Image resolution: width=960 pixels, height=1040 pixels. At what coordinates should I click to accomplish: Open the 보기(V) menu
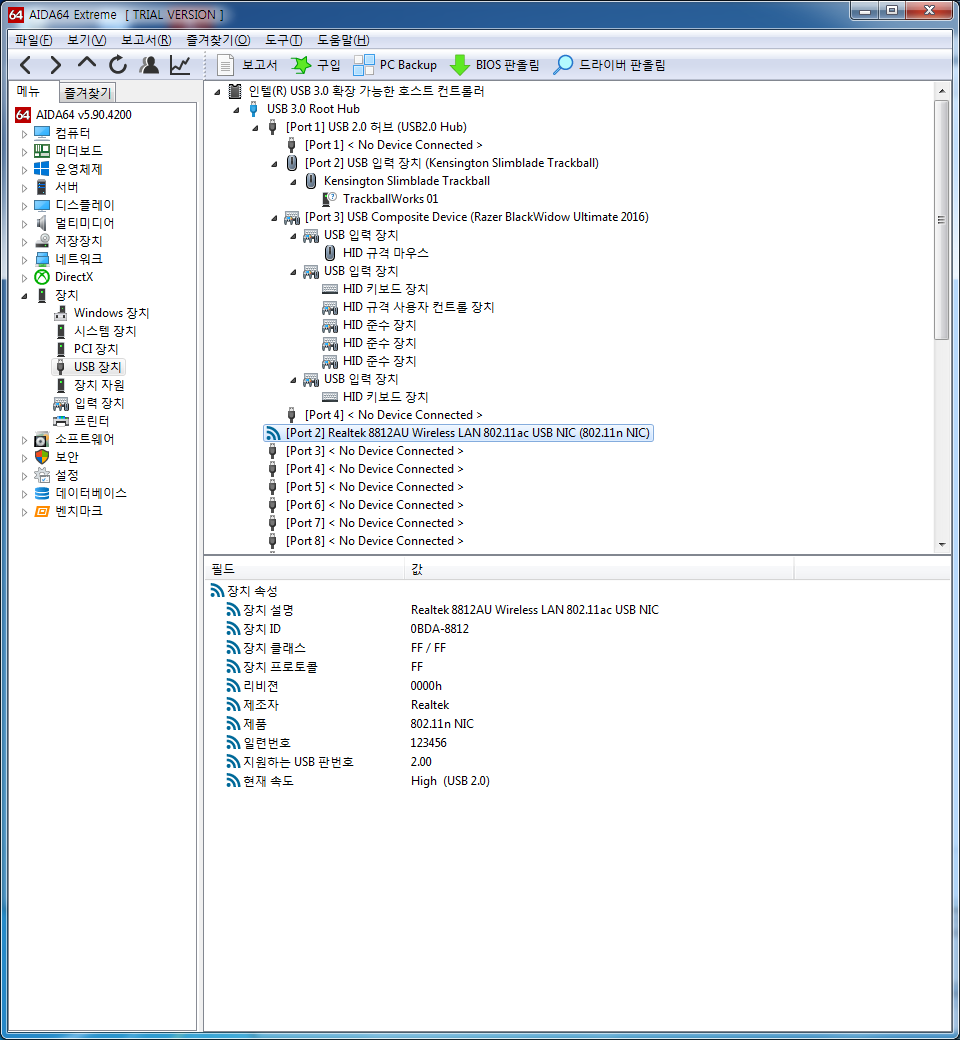point(87,40)
